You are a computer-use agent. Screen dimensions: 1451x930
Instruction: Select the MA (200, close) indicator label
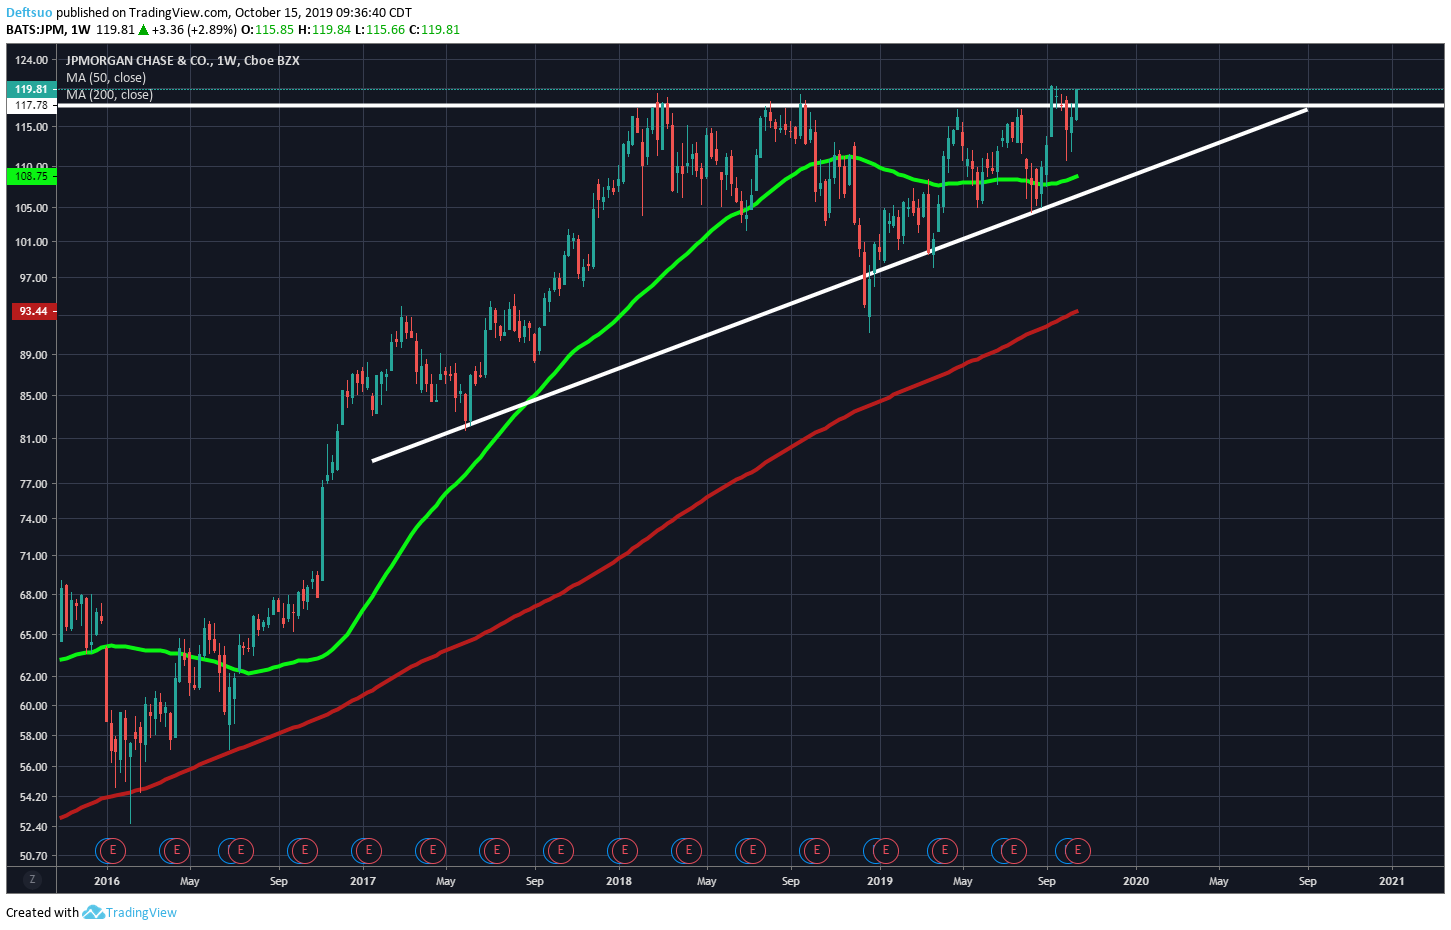click(x=109, y=95)
